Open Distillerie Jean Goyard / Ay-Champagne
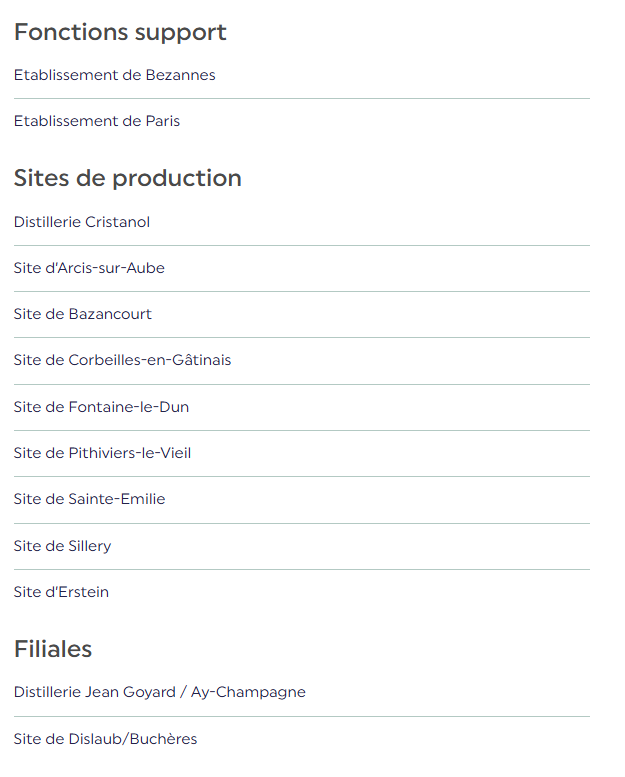This screenshot has width=625, height=777. point(160,692)
